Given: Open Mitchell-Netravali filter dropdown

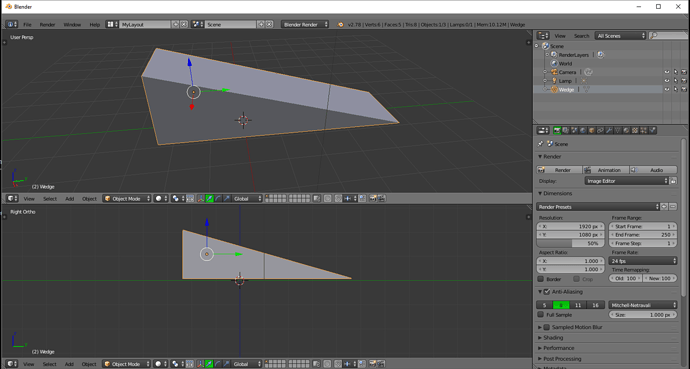Looking at the screenshot, I should (643, 305).
